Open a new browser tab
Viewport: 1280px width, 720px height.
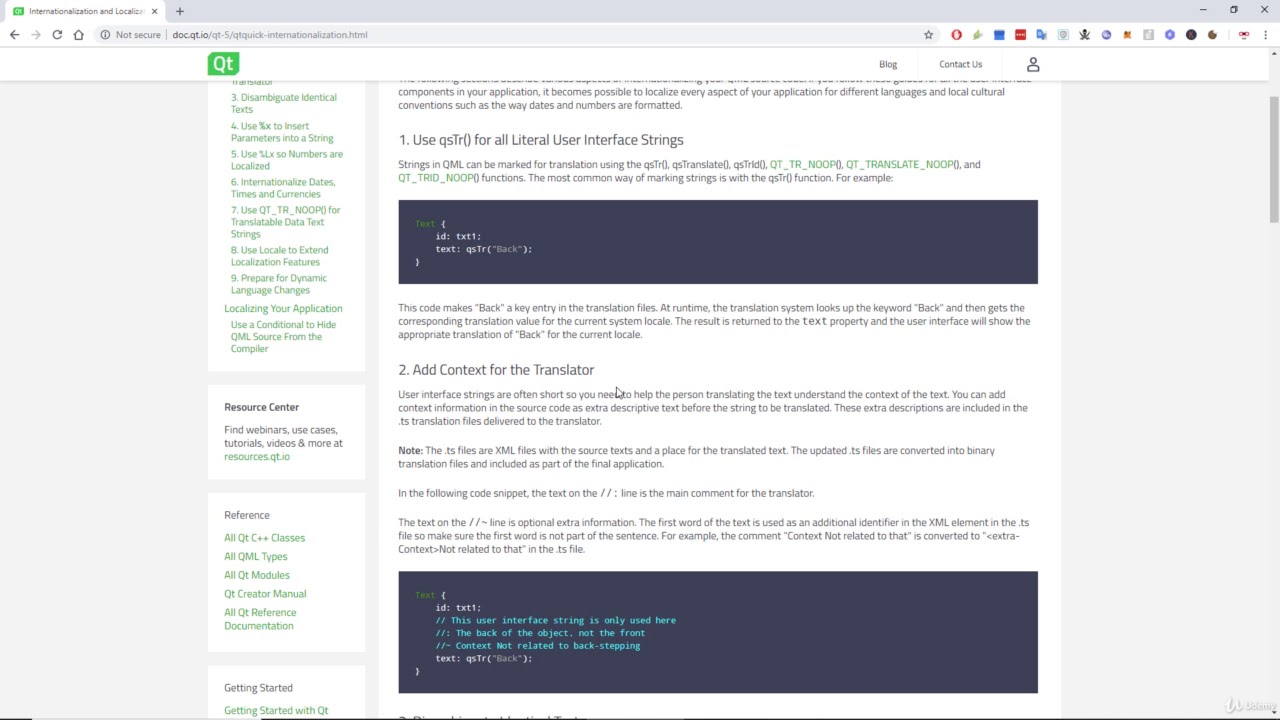[x=180, y=11]
